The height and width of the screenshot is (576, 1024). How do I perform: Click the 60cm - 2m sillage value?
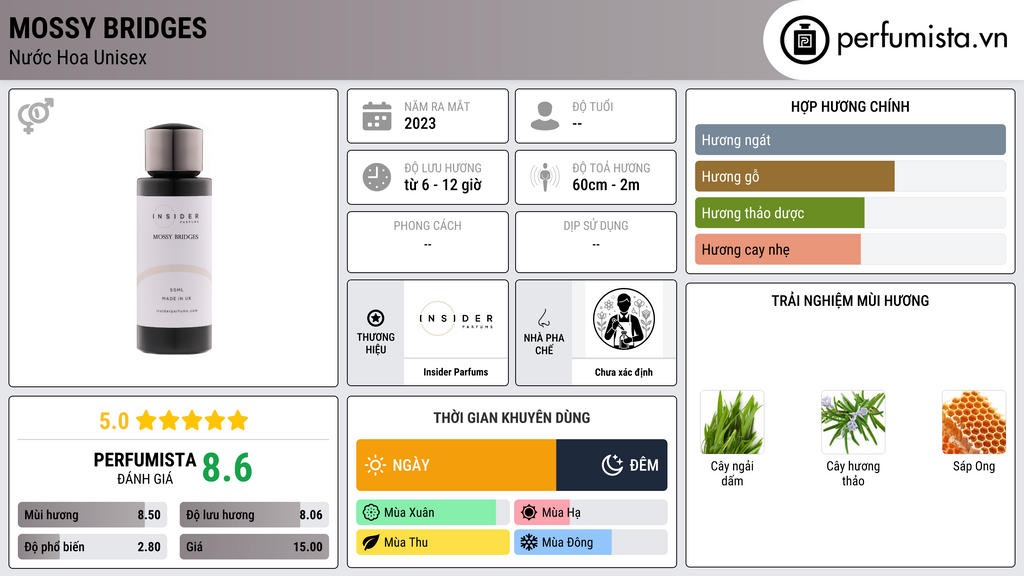click(x=606, y=185)
